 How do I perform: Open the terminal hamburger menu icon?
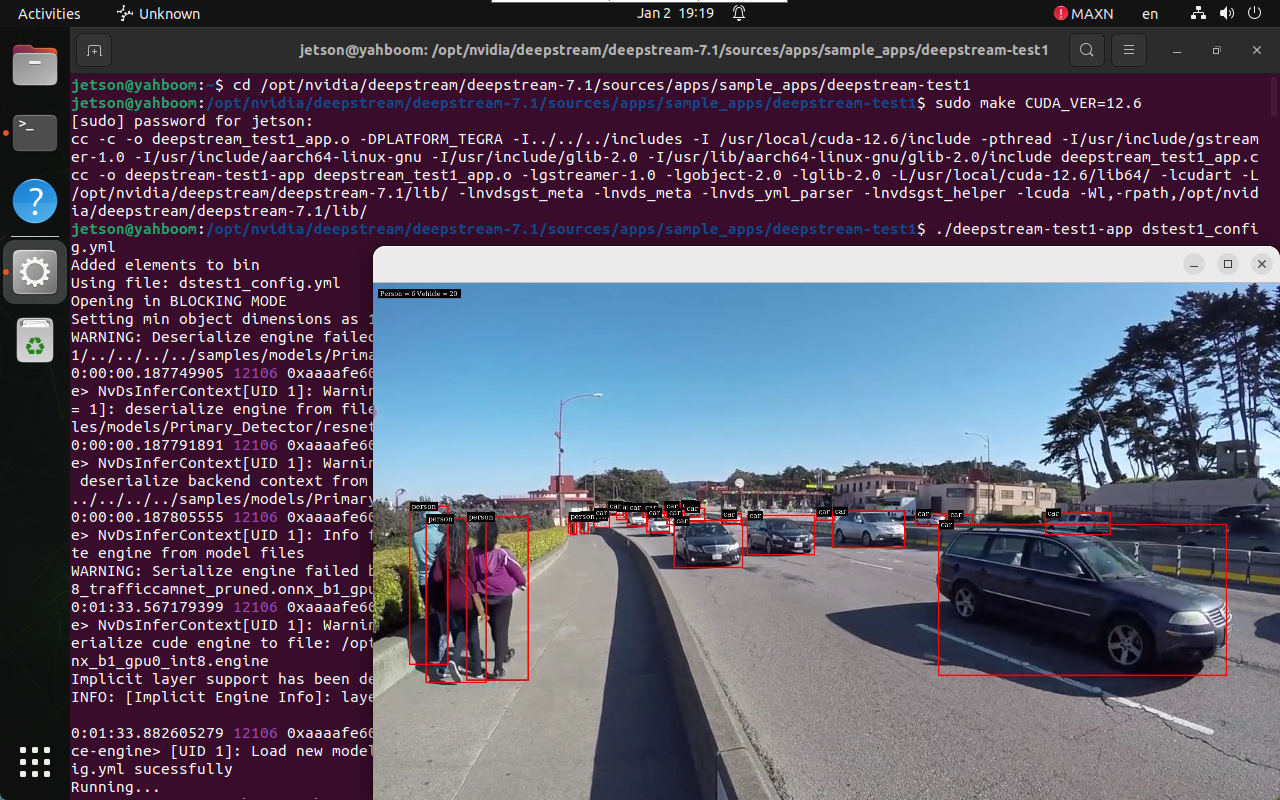[1128, 49]
